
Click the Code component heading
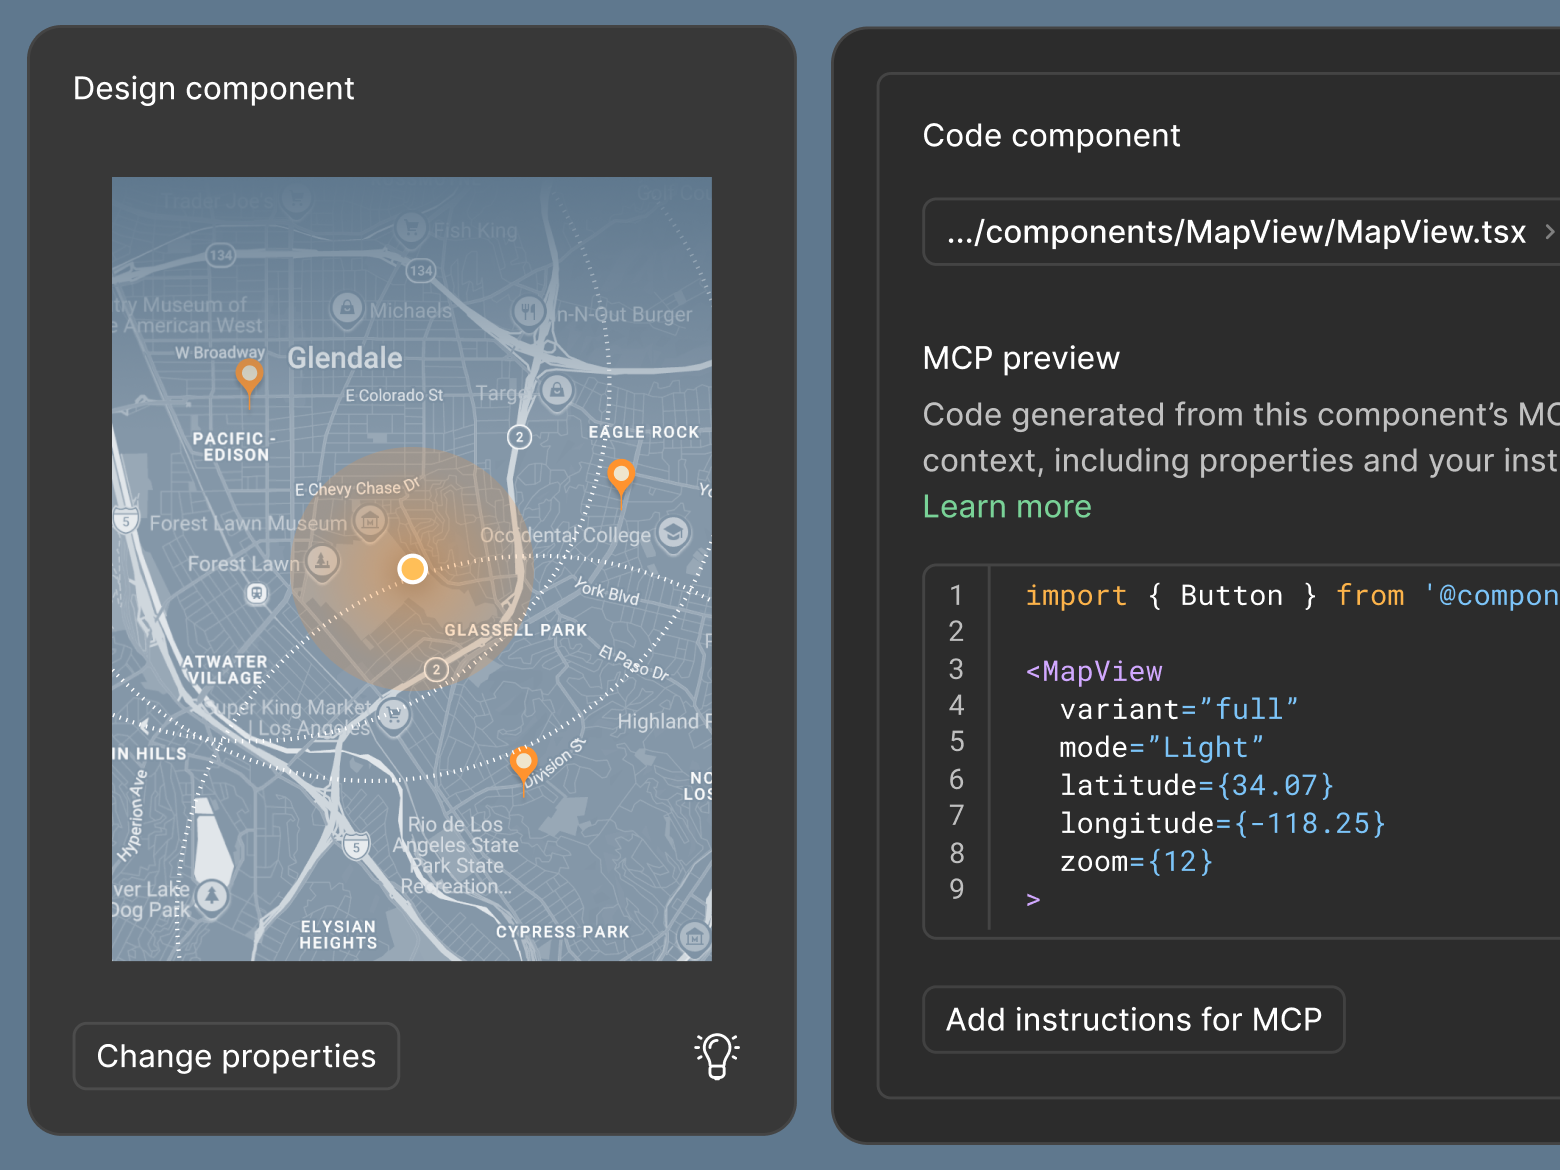[x=1051, y=136]
